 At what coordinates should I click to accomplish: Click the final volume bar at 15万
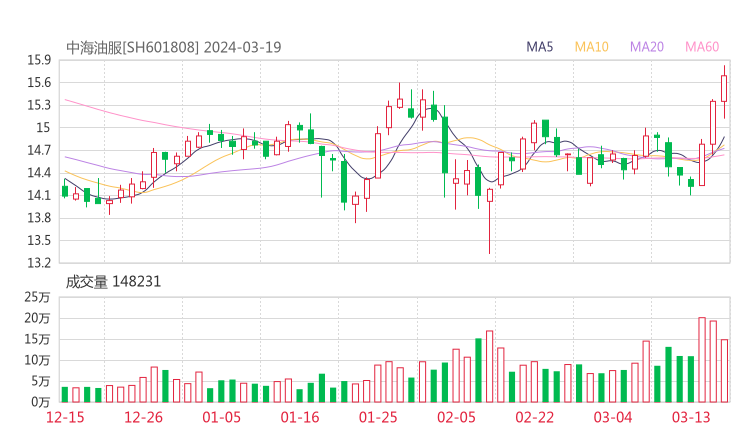click(x=724, y=371)
